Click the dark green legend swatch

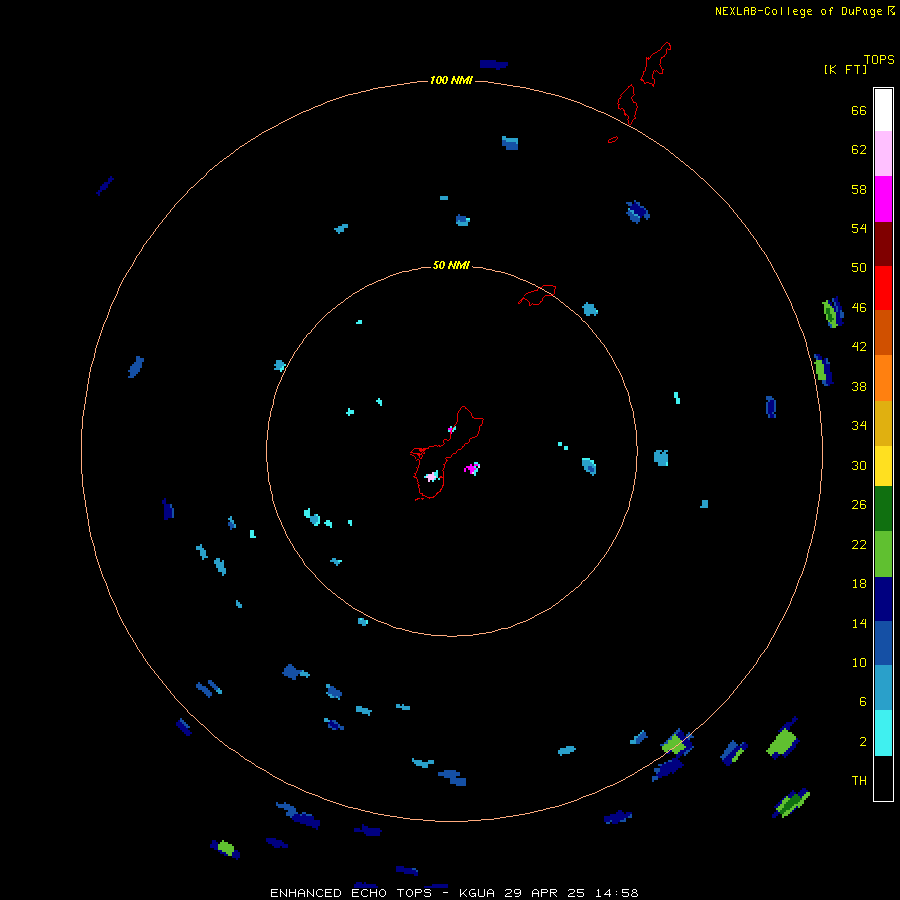tap(883, 509)
